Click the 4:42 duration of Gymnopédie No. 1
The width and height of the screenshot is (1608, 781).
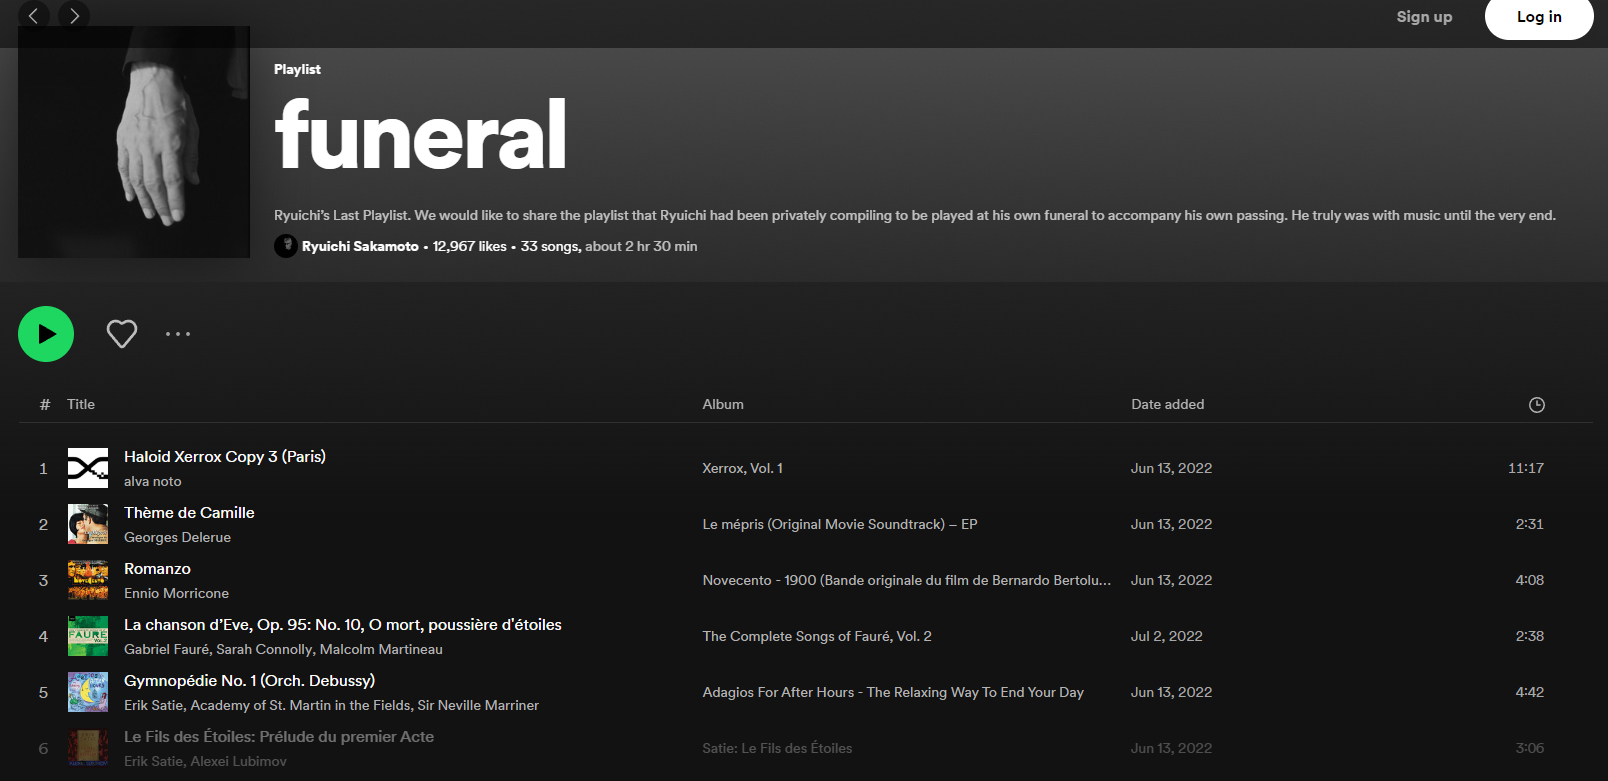pos(1530,692)
